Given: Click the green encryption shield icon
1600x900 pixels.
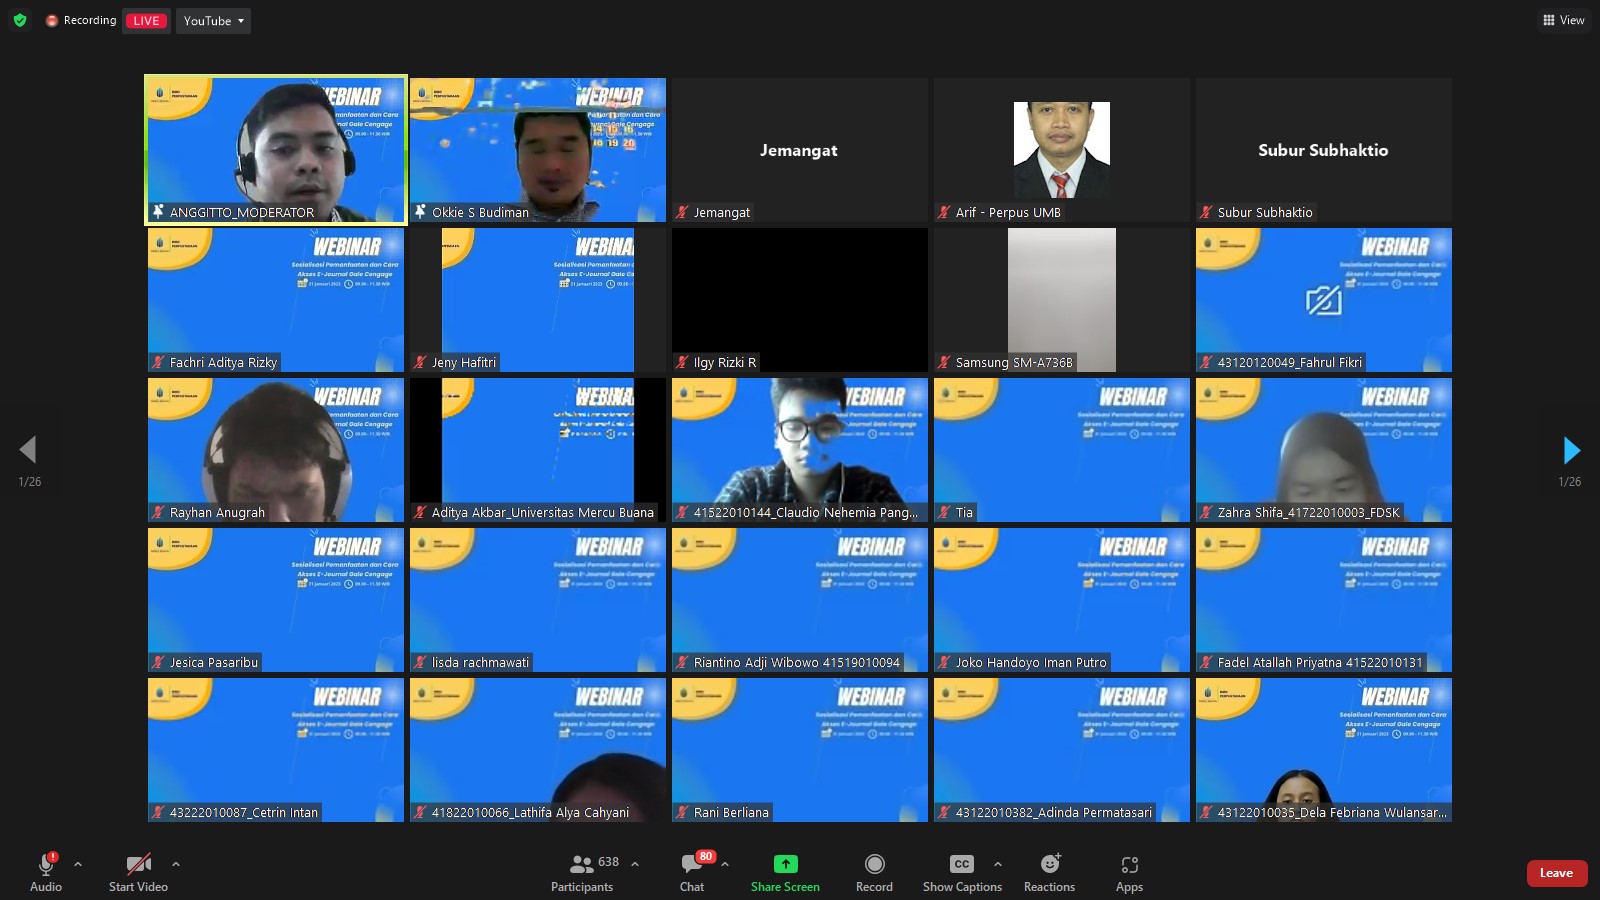Looking at the screenshot, I should click(20, 20).
